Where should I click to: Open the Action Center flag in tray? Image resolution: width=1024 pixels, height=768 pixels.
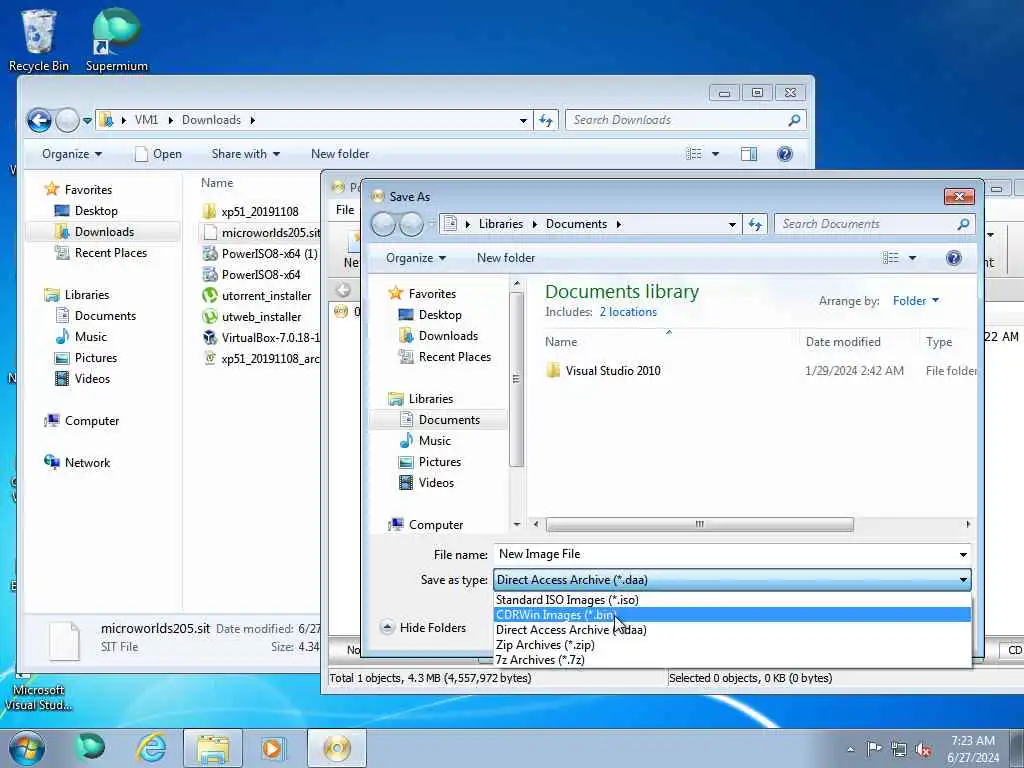pos(874,749)
